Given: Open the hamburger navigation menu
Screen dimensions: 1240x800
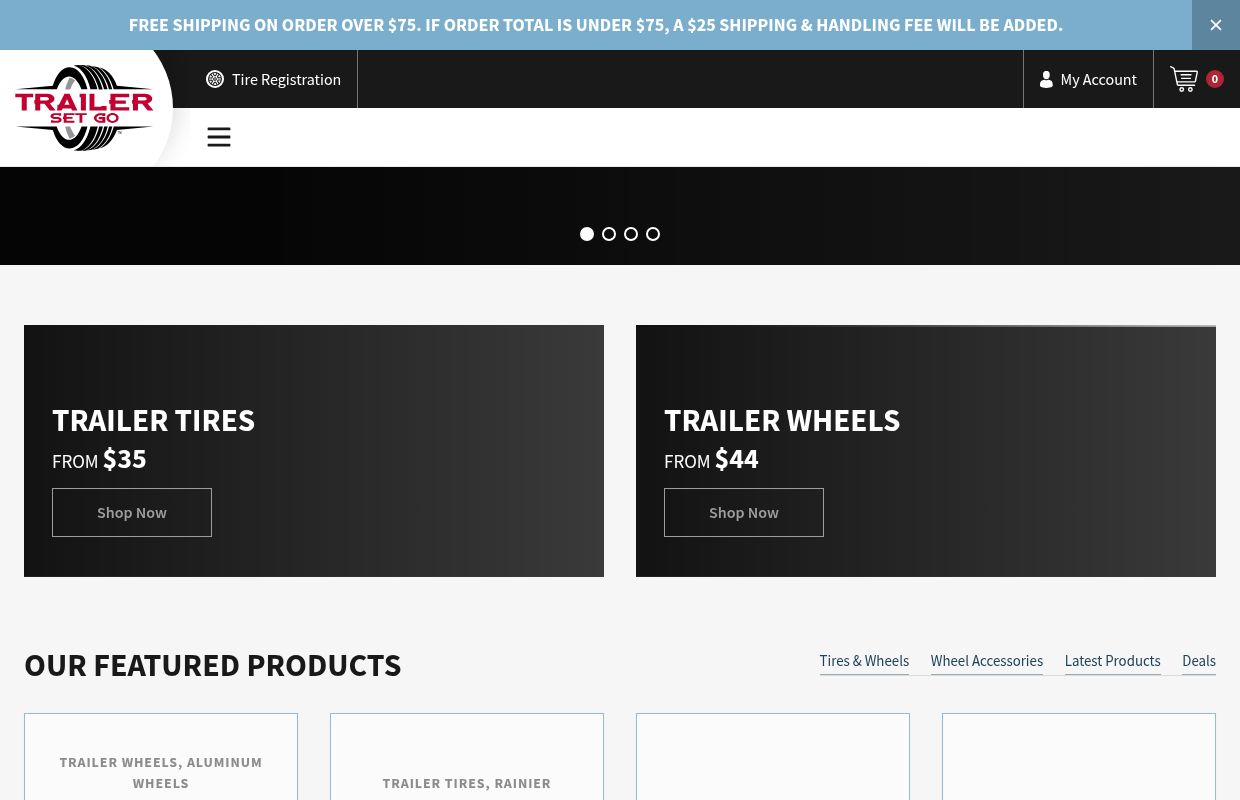Looking at the screenshot, I should click(219, 137).
